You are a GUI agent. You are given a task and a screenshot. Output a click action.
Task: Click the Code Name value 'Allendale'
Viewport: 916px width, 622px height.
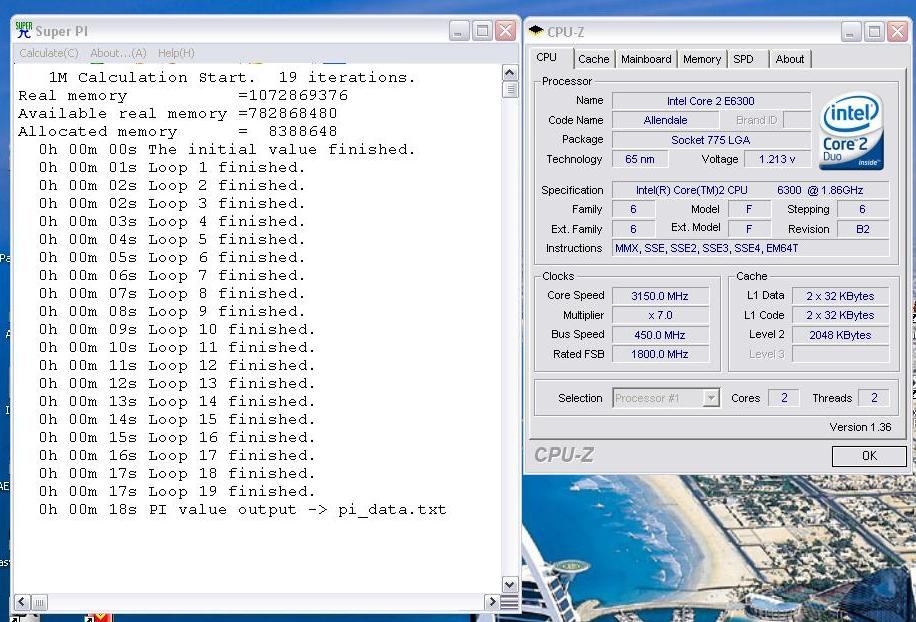[x=665, y=120]
